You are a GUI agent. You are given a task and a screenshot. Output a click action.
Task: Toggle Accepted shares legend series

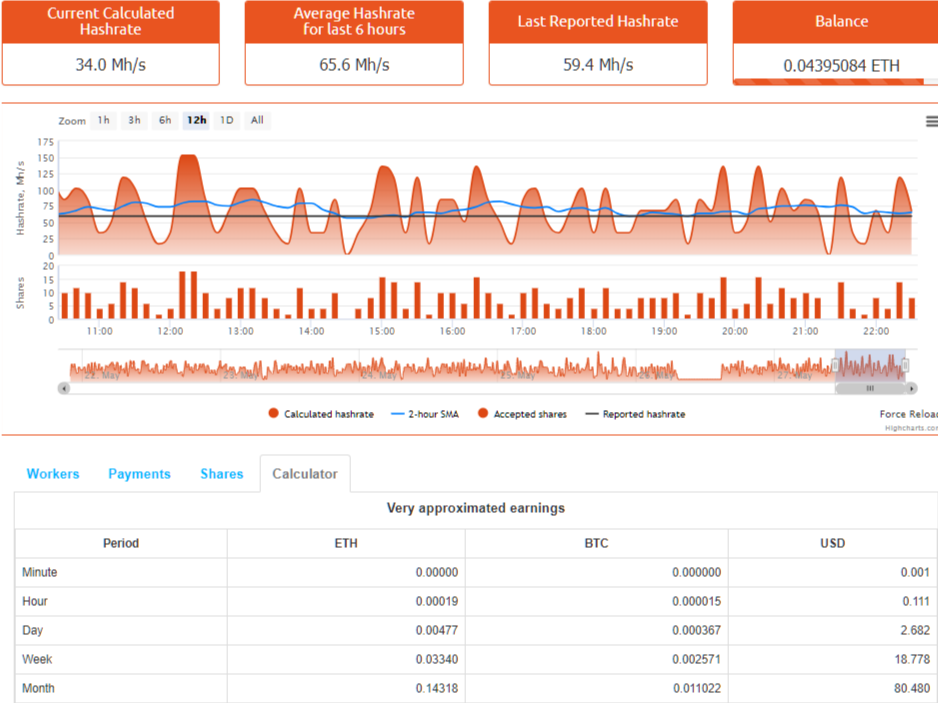522,413
